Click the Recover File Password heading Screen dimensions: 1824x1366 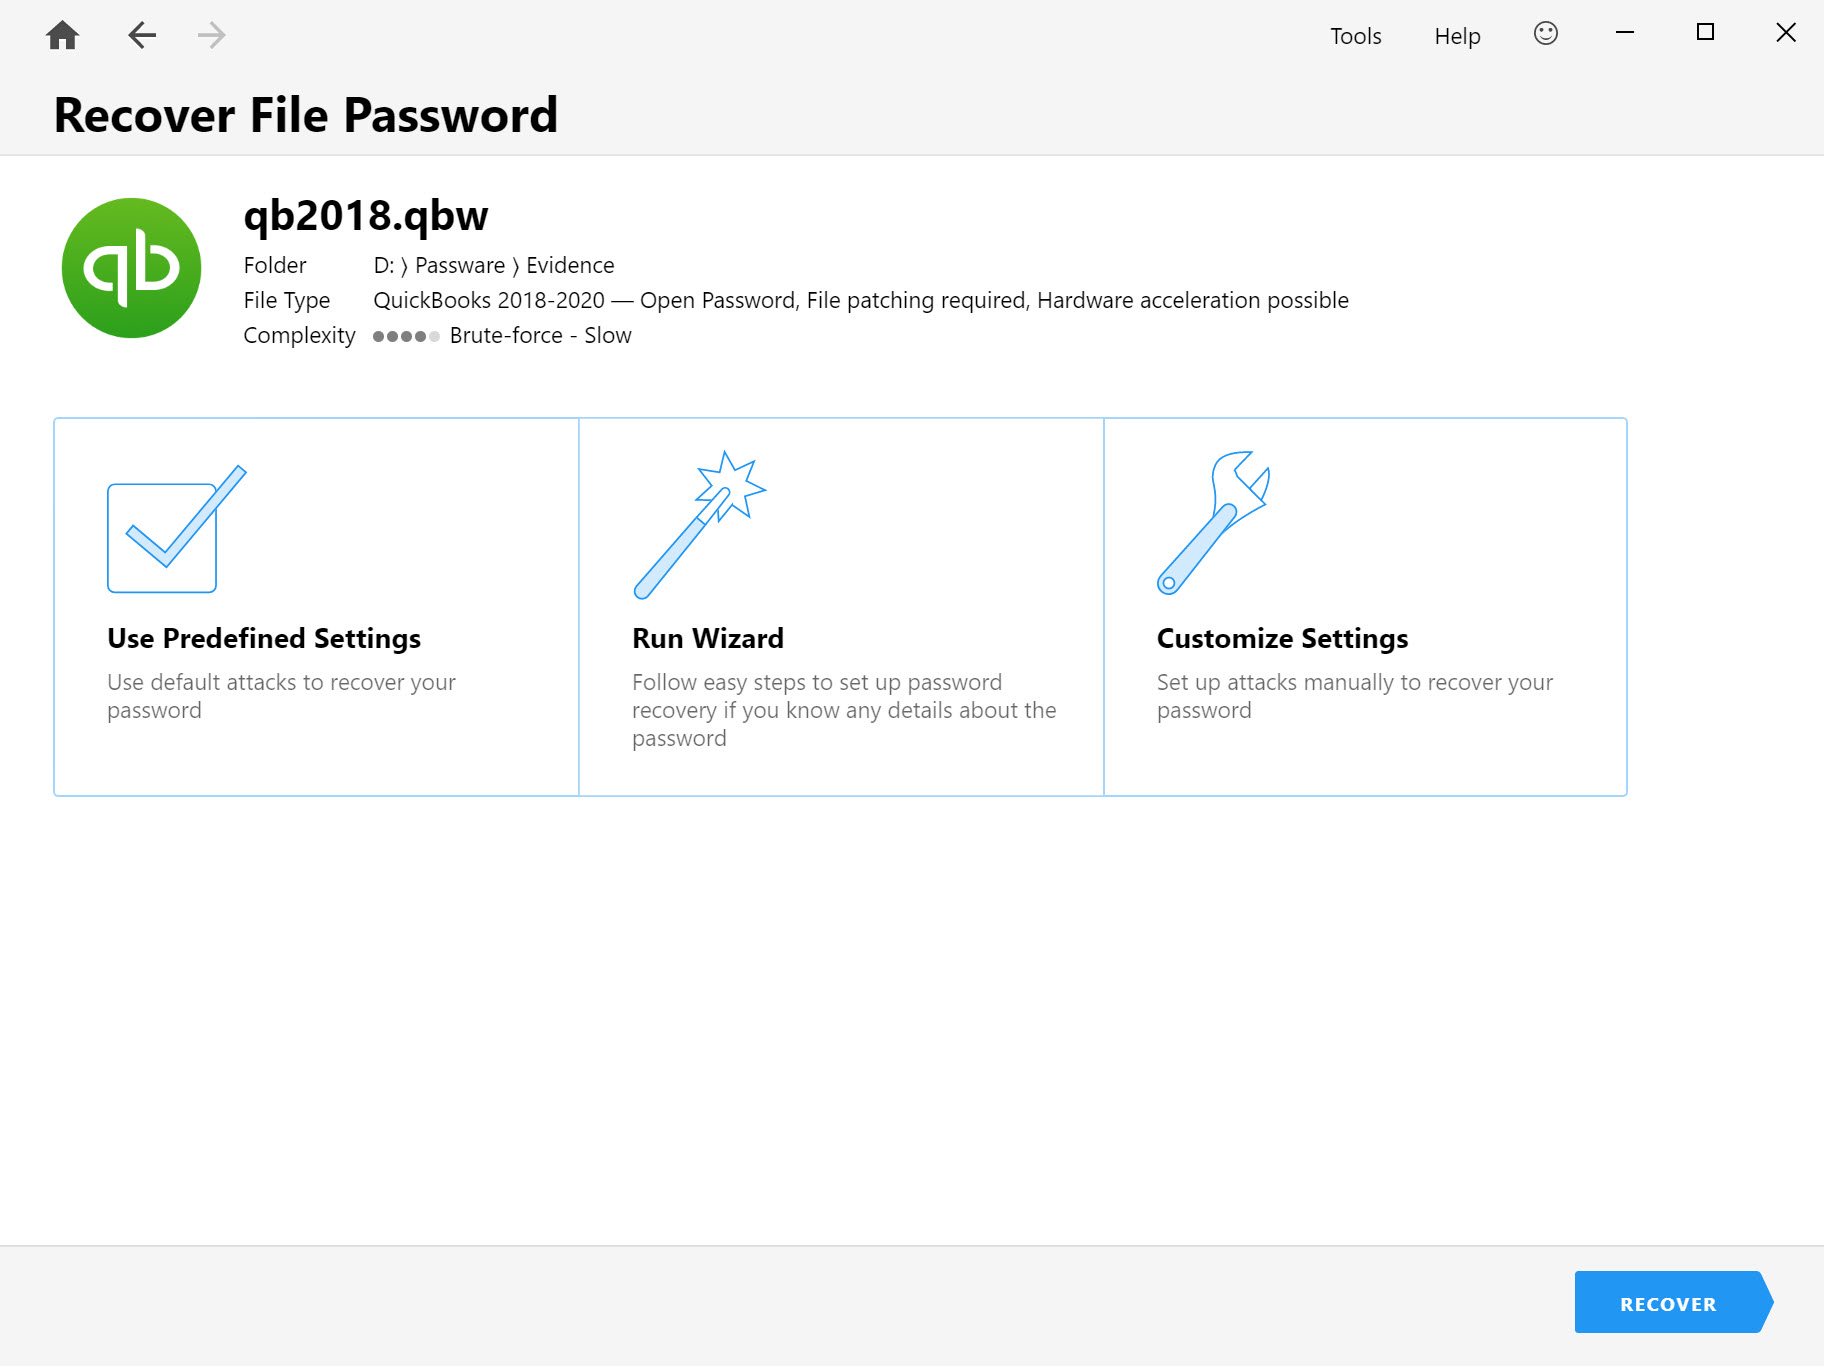pos(305,114)
